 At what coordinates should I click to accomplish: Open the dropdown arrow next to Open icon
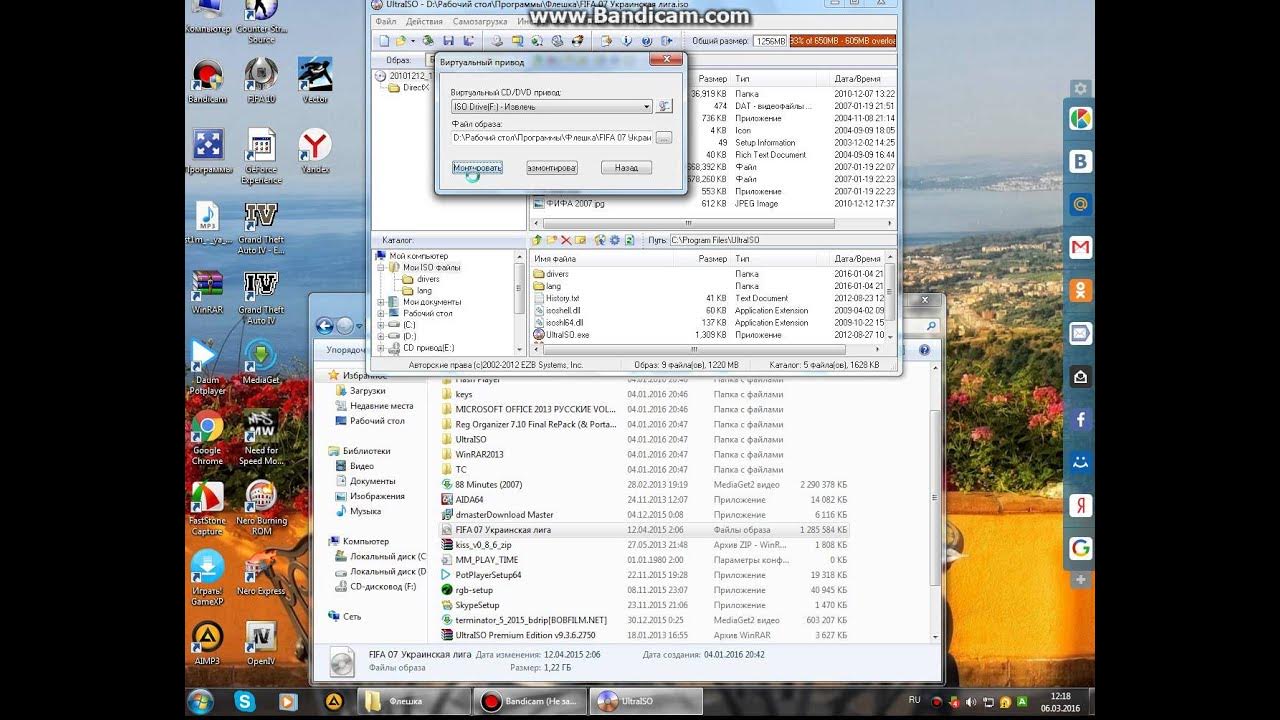(x=411, y=41)
